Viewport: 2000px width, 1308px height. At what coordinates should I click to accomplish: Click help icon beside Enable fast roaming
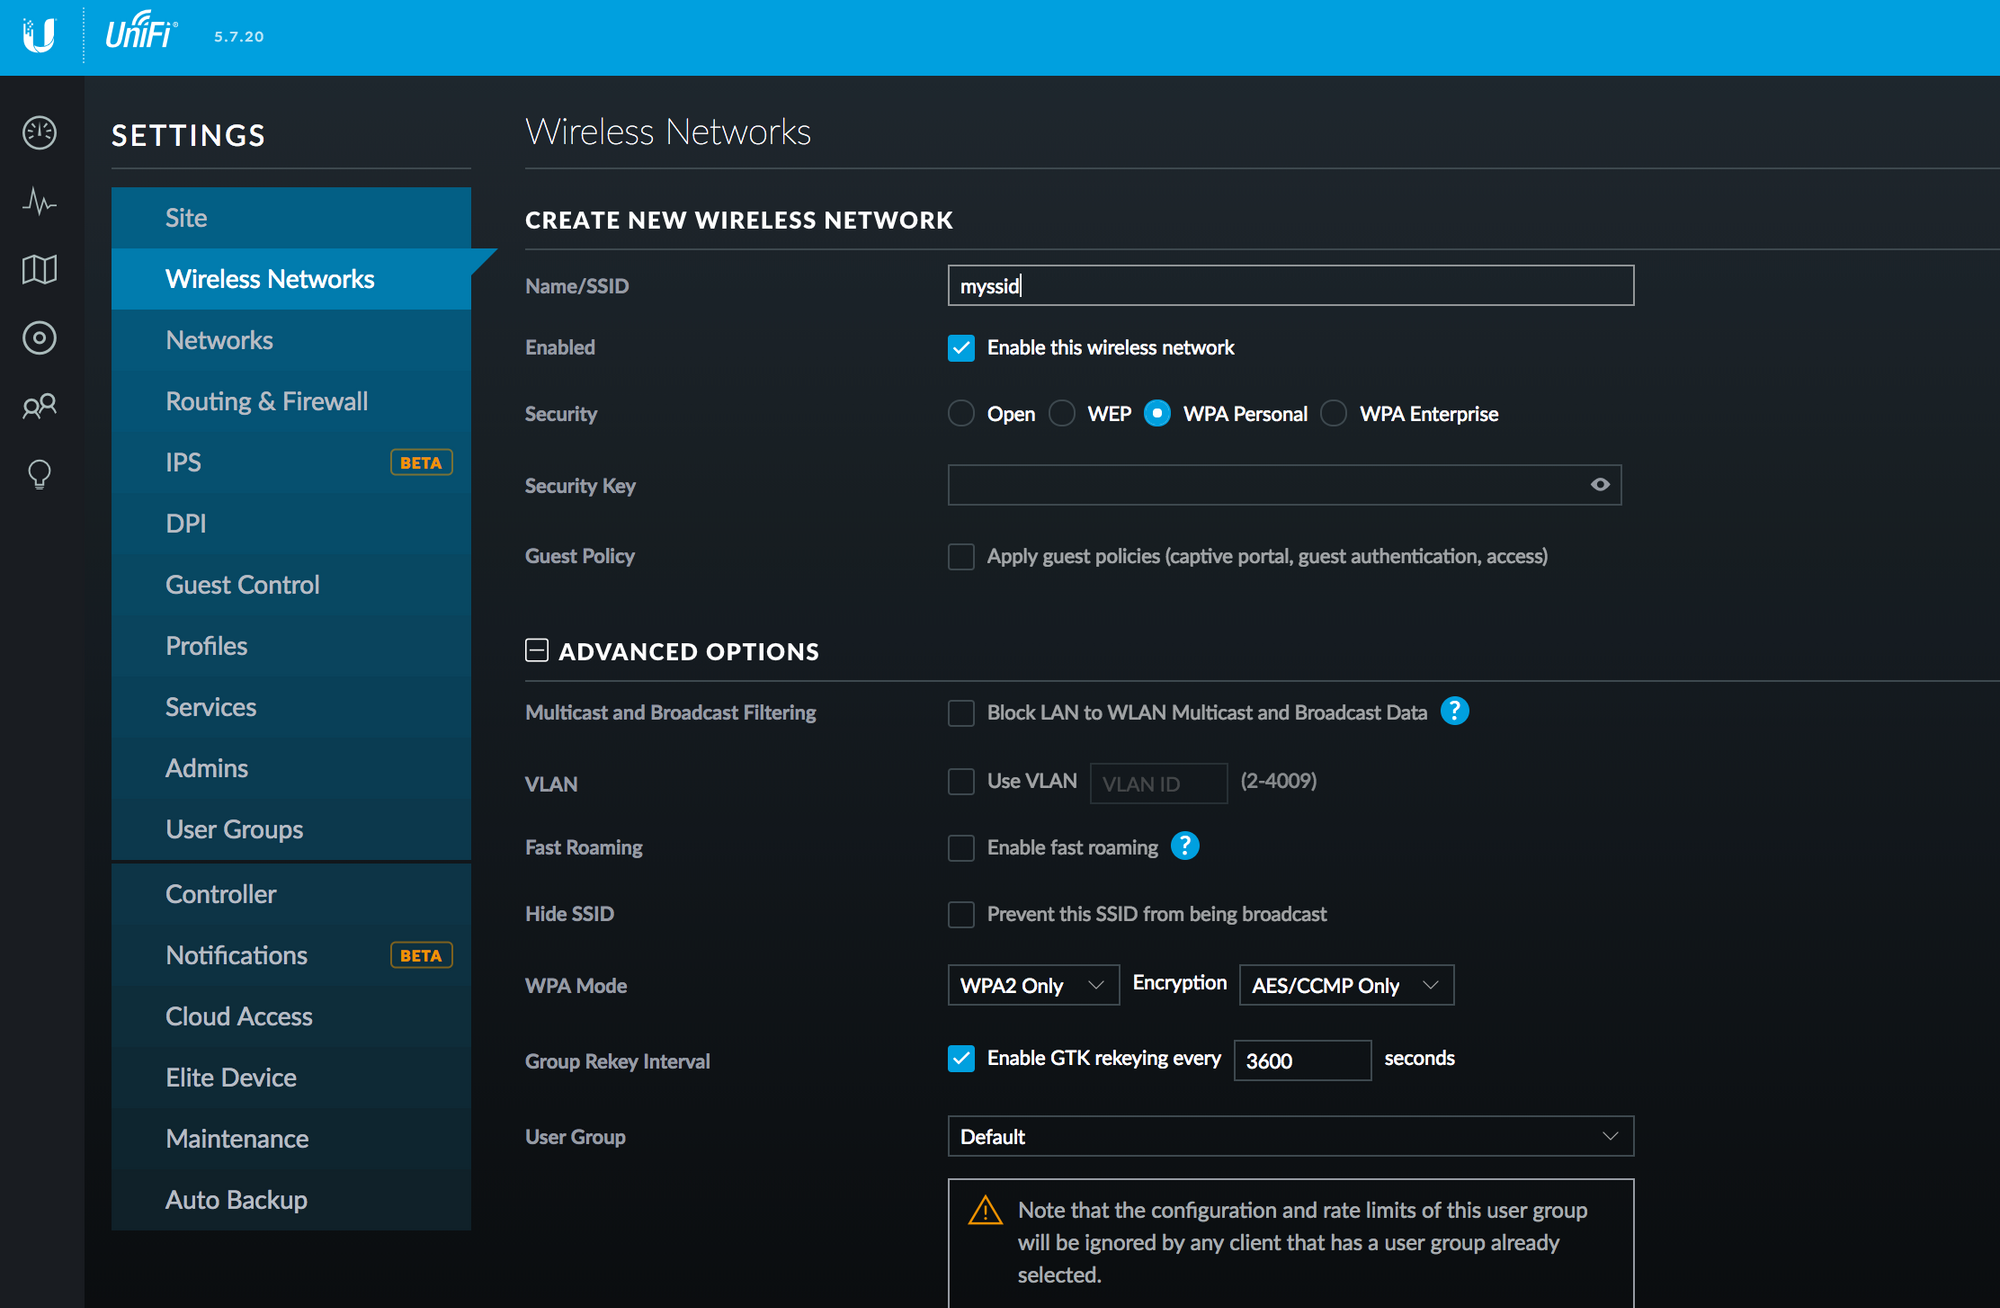tap(1185, 846)
